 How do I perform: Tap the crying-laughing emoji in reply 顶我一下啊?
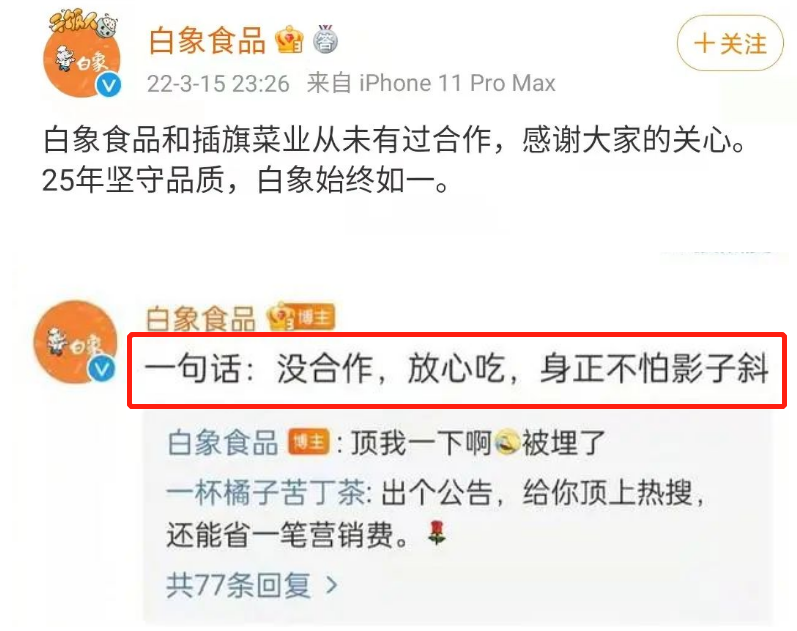[506, 441]
